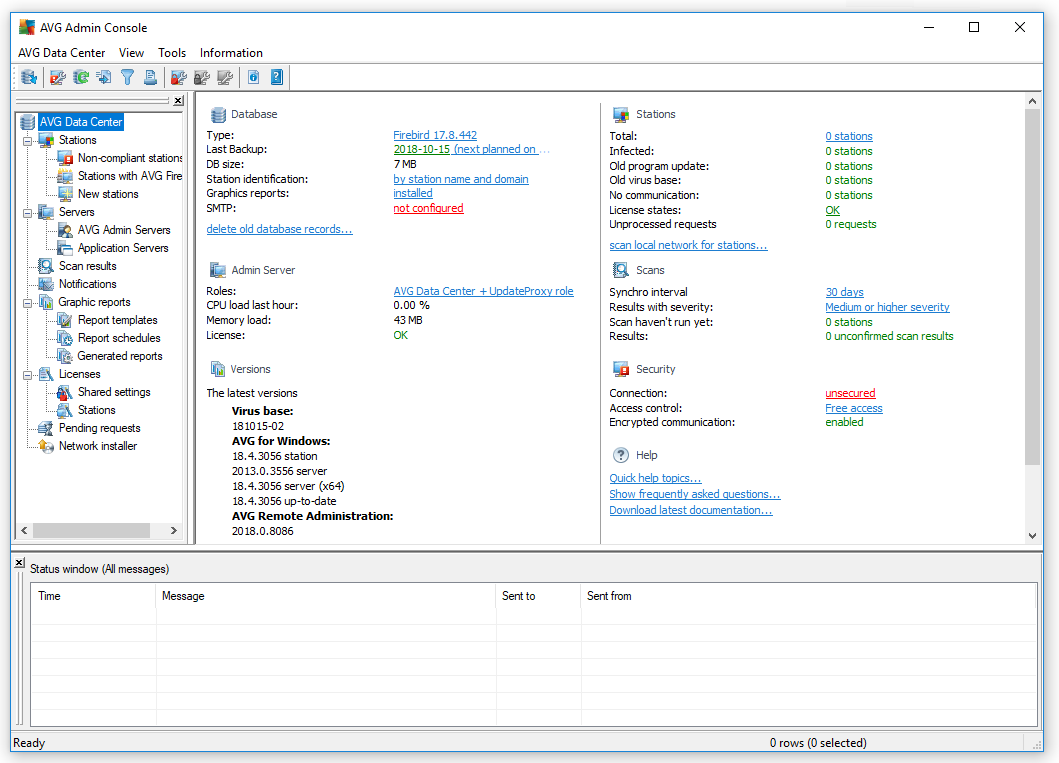
Task: Select Report templates in the tree
Action: [x=118, y=319]
